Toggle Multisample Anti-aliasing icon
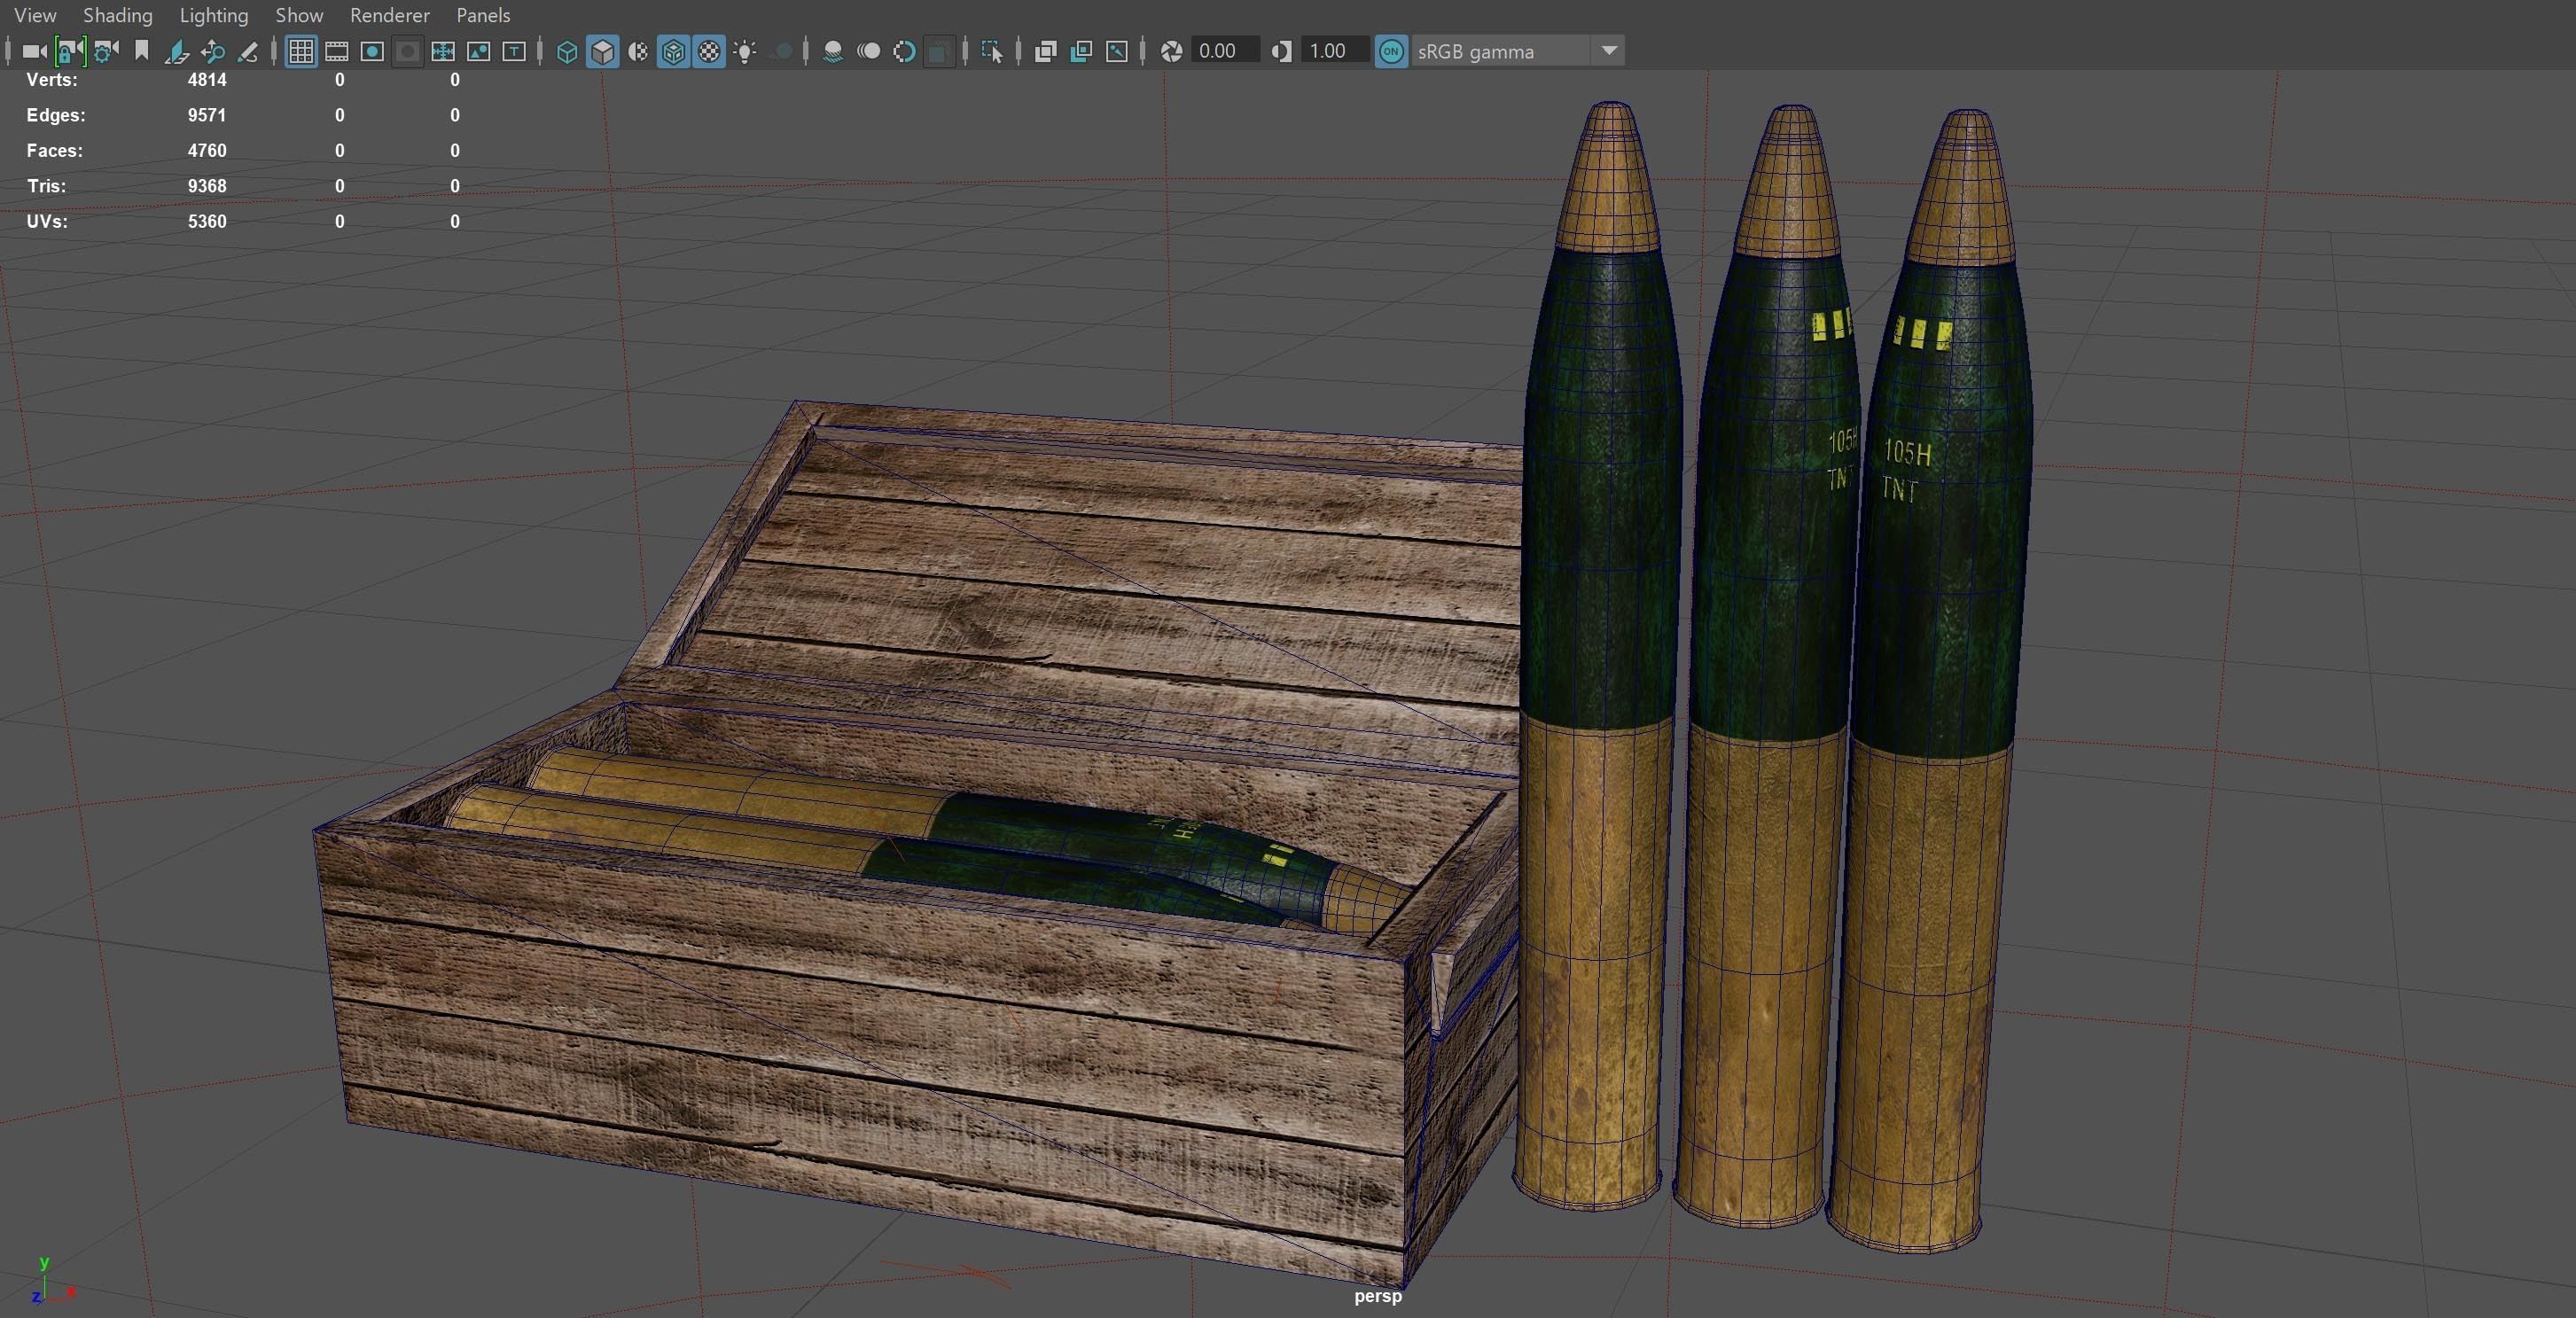 904,51
